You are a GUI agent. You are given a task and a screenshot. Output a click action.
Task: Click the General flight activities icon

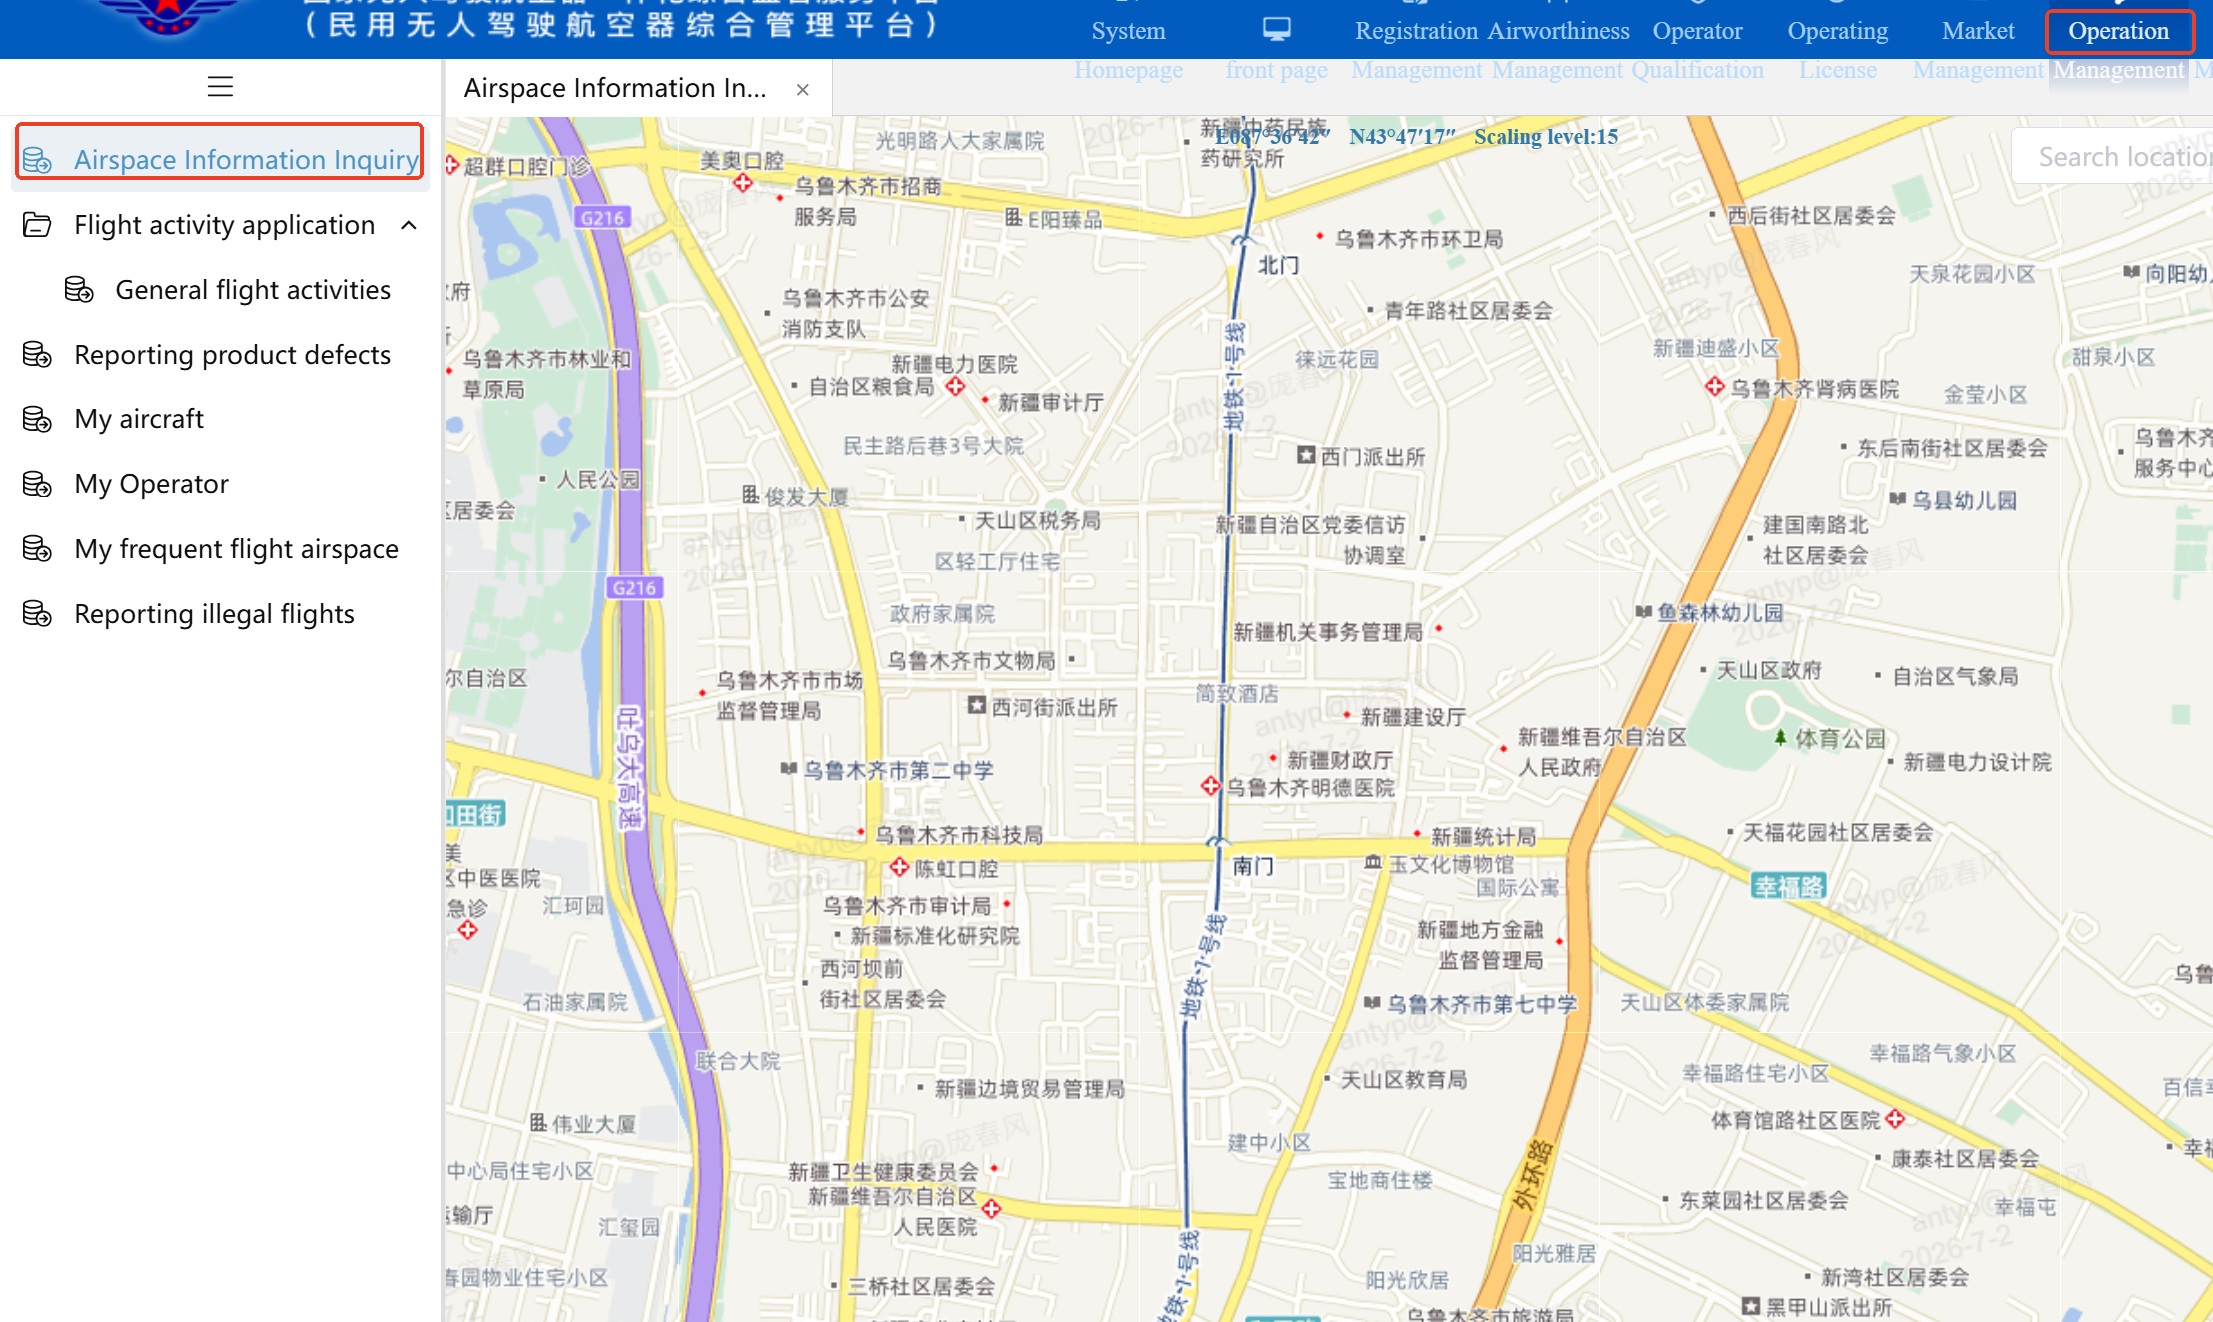(x=79, y=290)
